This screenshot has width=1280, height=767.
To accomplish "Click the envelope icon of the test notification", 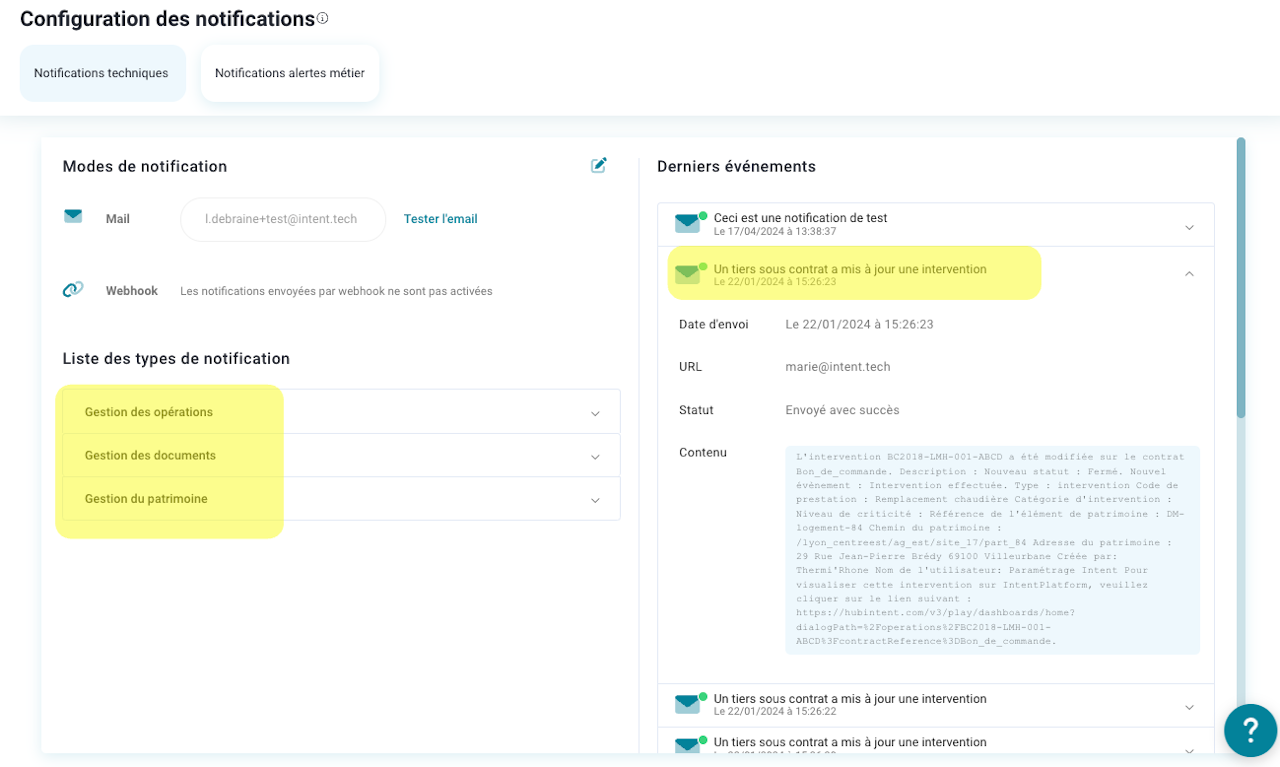I will (x=688, y=223).
